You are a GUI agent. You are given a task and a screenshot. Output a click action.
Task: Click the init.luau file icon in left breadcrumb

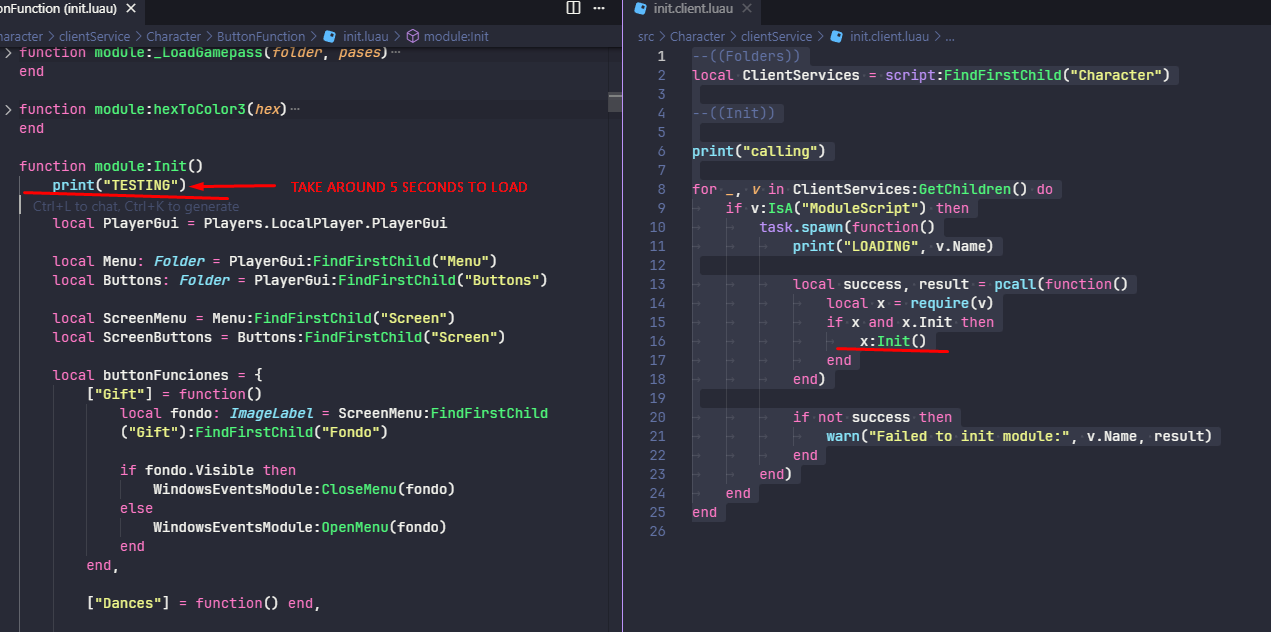pos(330,36)
